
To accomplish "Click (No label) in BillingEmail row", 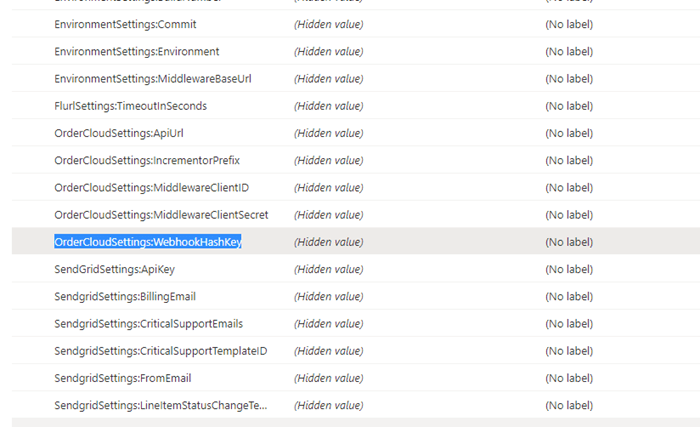I will point(569,297).
